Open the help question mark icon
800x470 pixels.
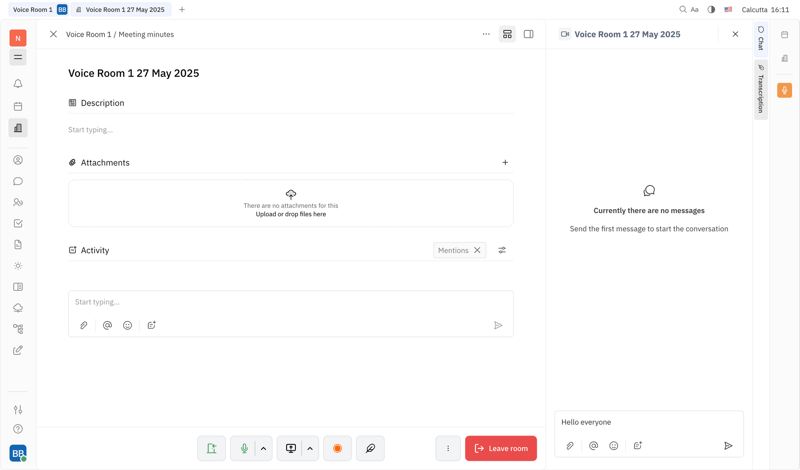tap(18, 429)
